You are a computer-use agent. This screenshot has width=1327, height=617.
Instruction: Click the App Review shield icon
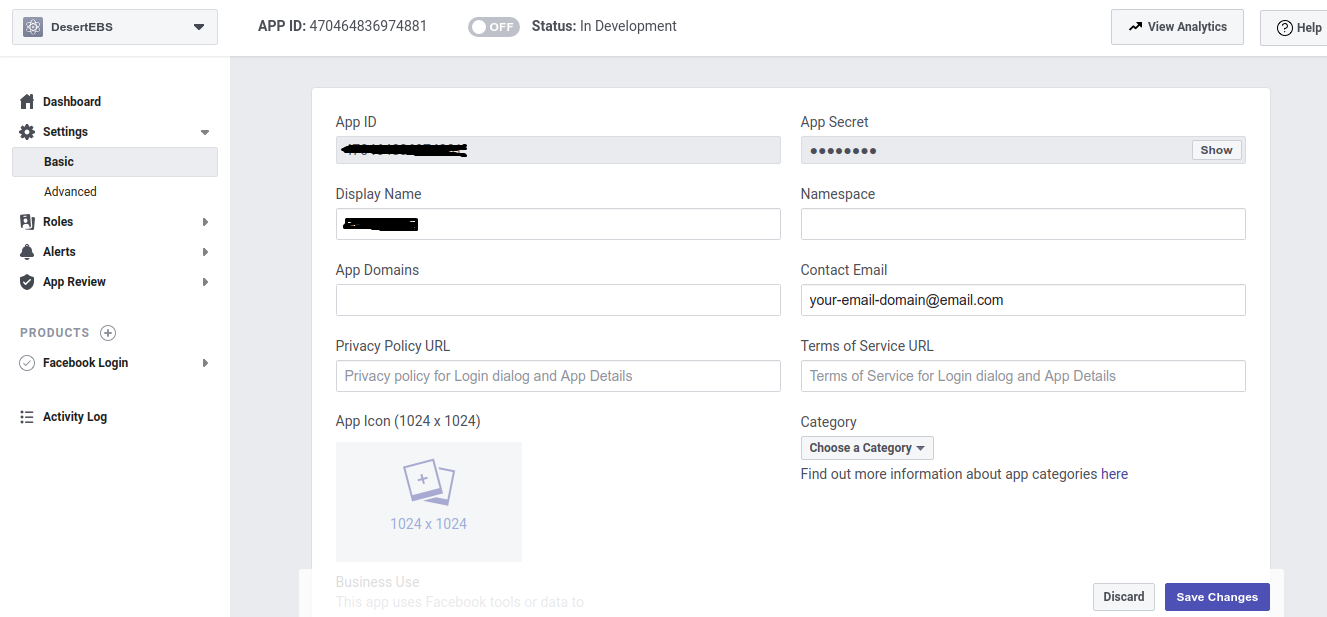coord(27,282)
